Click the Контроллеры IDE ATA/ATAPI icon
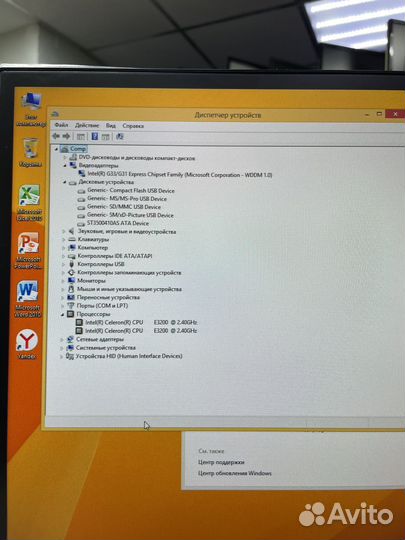Image resolution: width=405 pixels, height=540 pixels. click(x=72, y=256)
